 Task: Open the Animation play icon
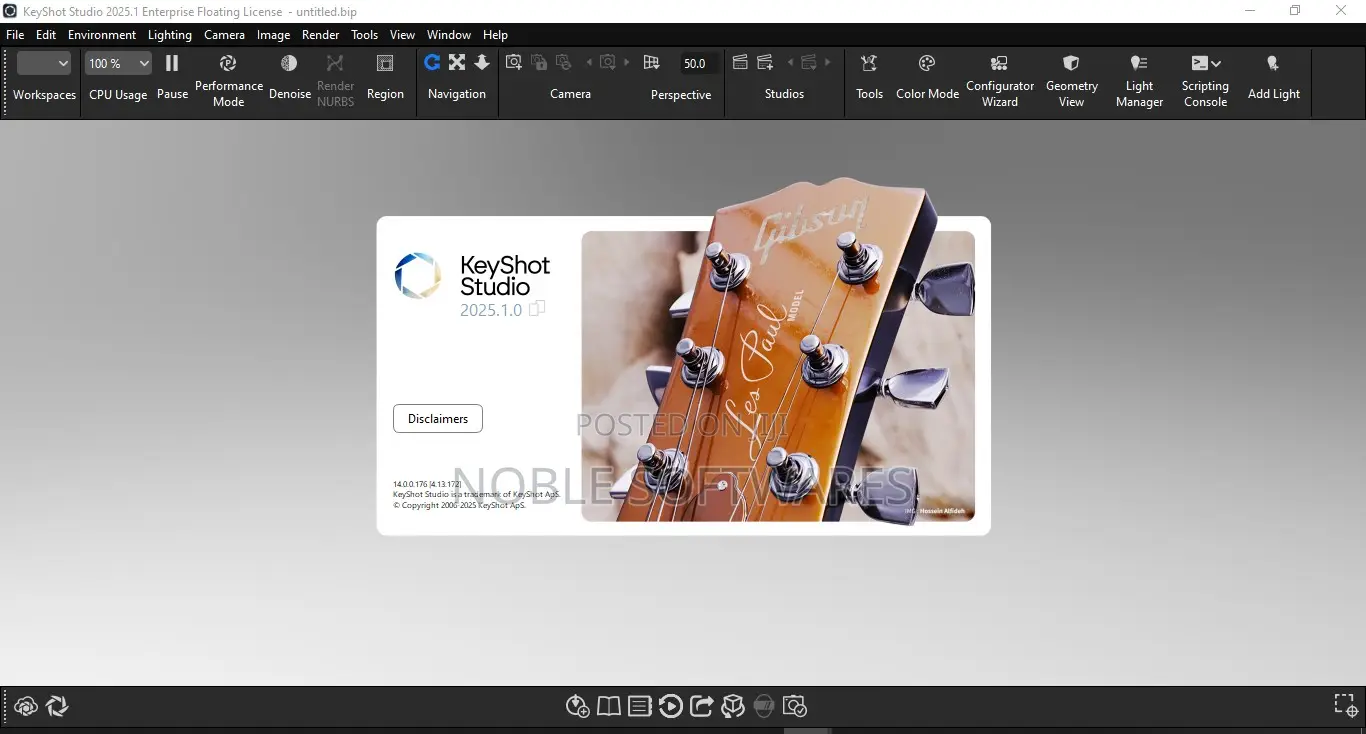[671, 707]
